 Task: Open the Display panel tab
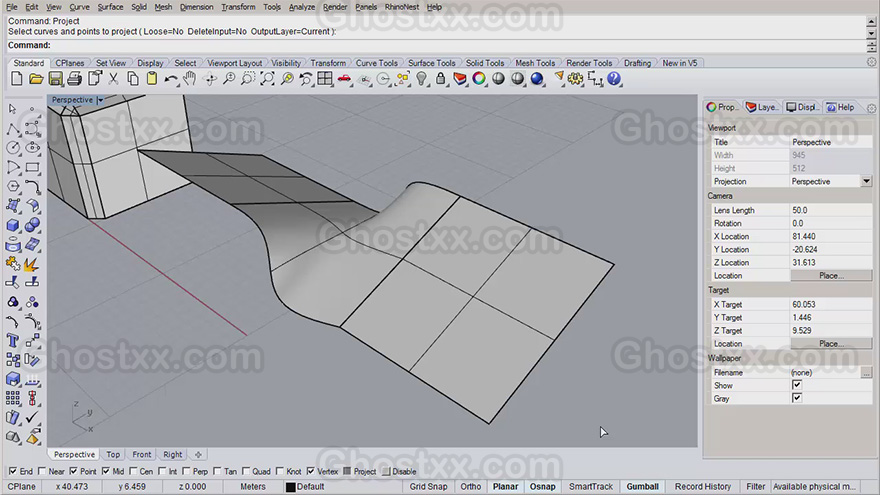[x=801, y=107]
